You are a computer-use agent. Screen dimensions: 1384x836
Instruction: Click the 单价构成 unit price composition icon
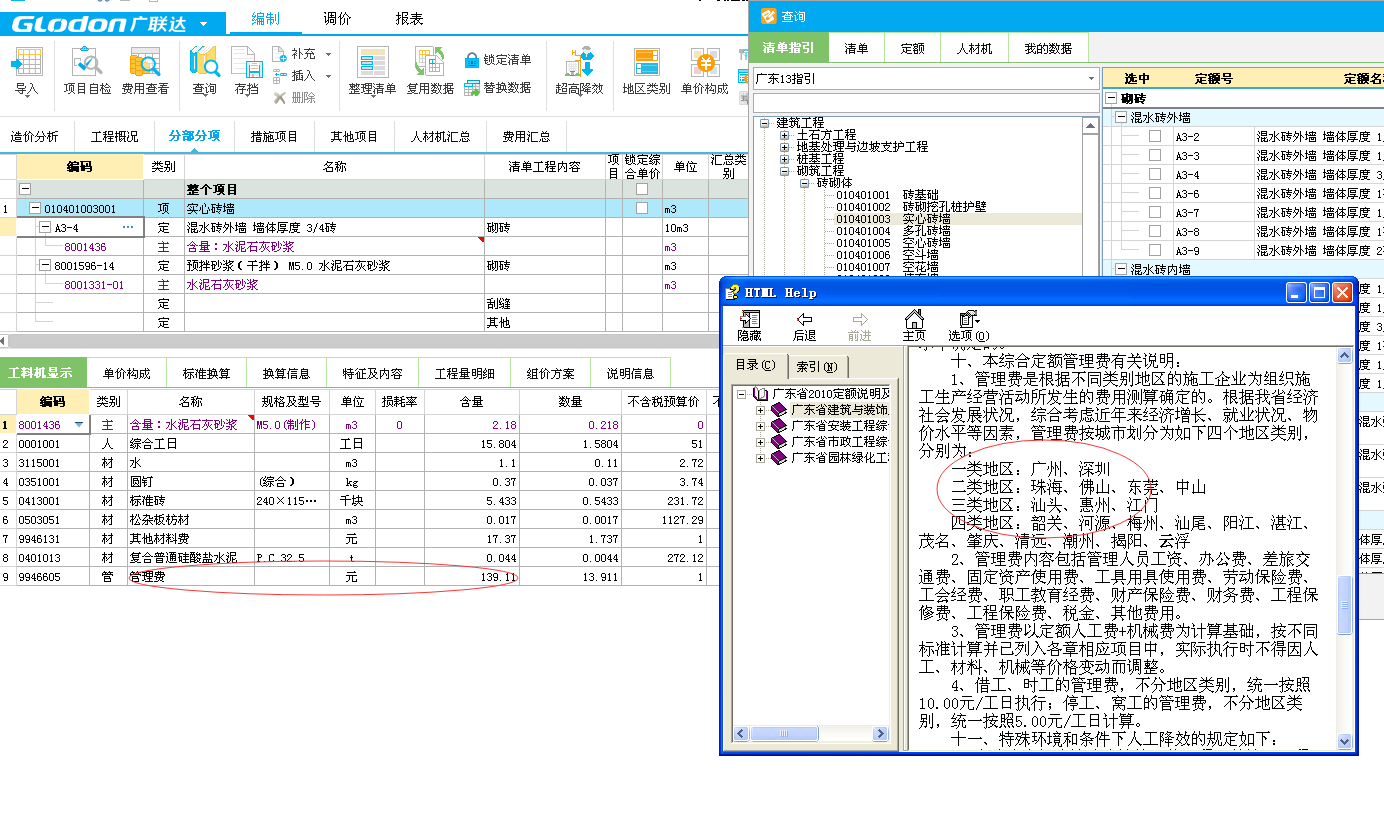click(x=706, y=63)
